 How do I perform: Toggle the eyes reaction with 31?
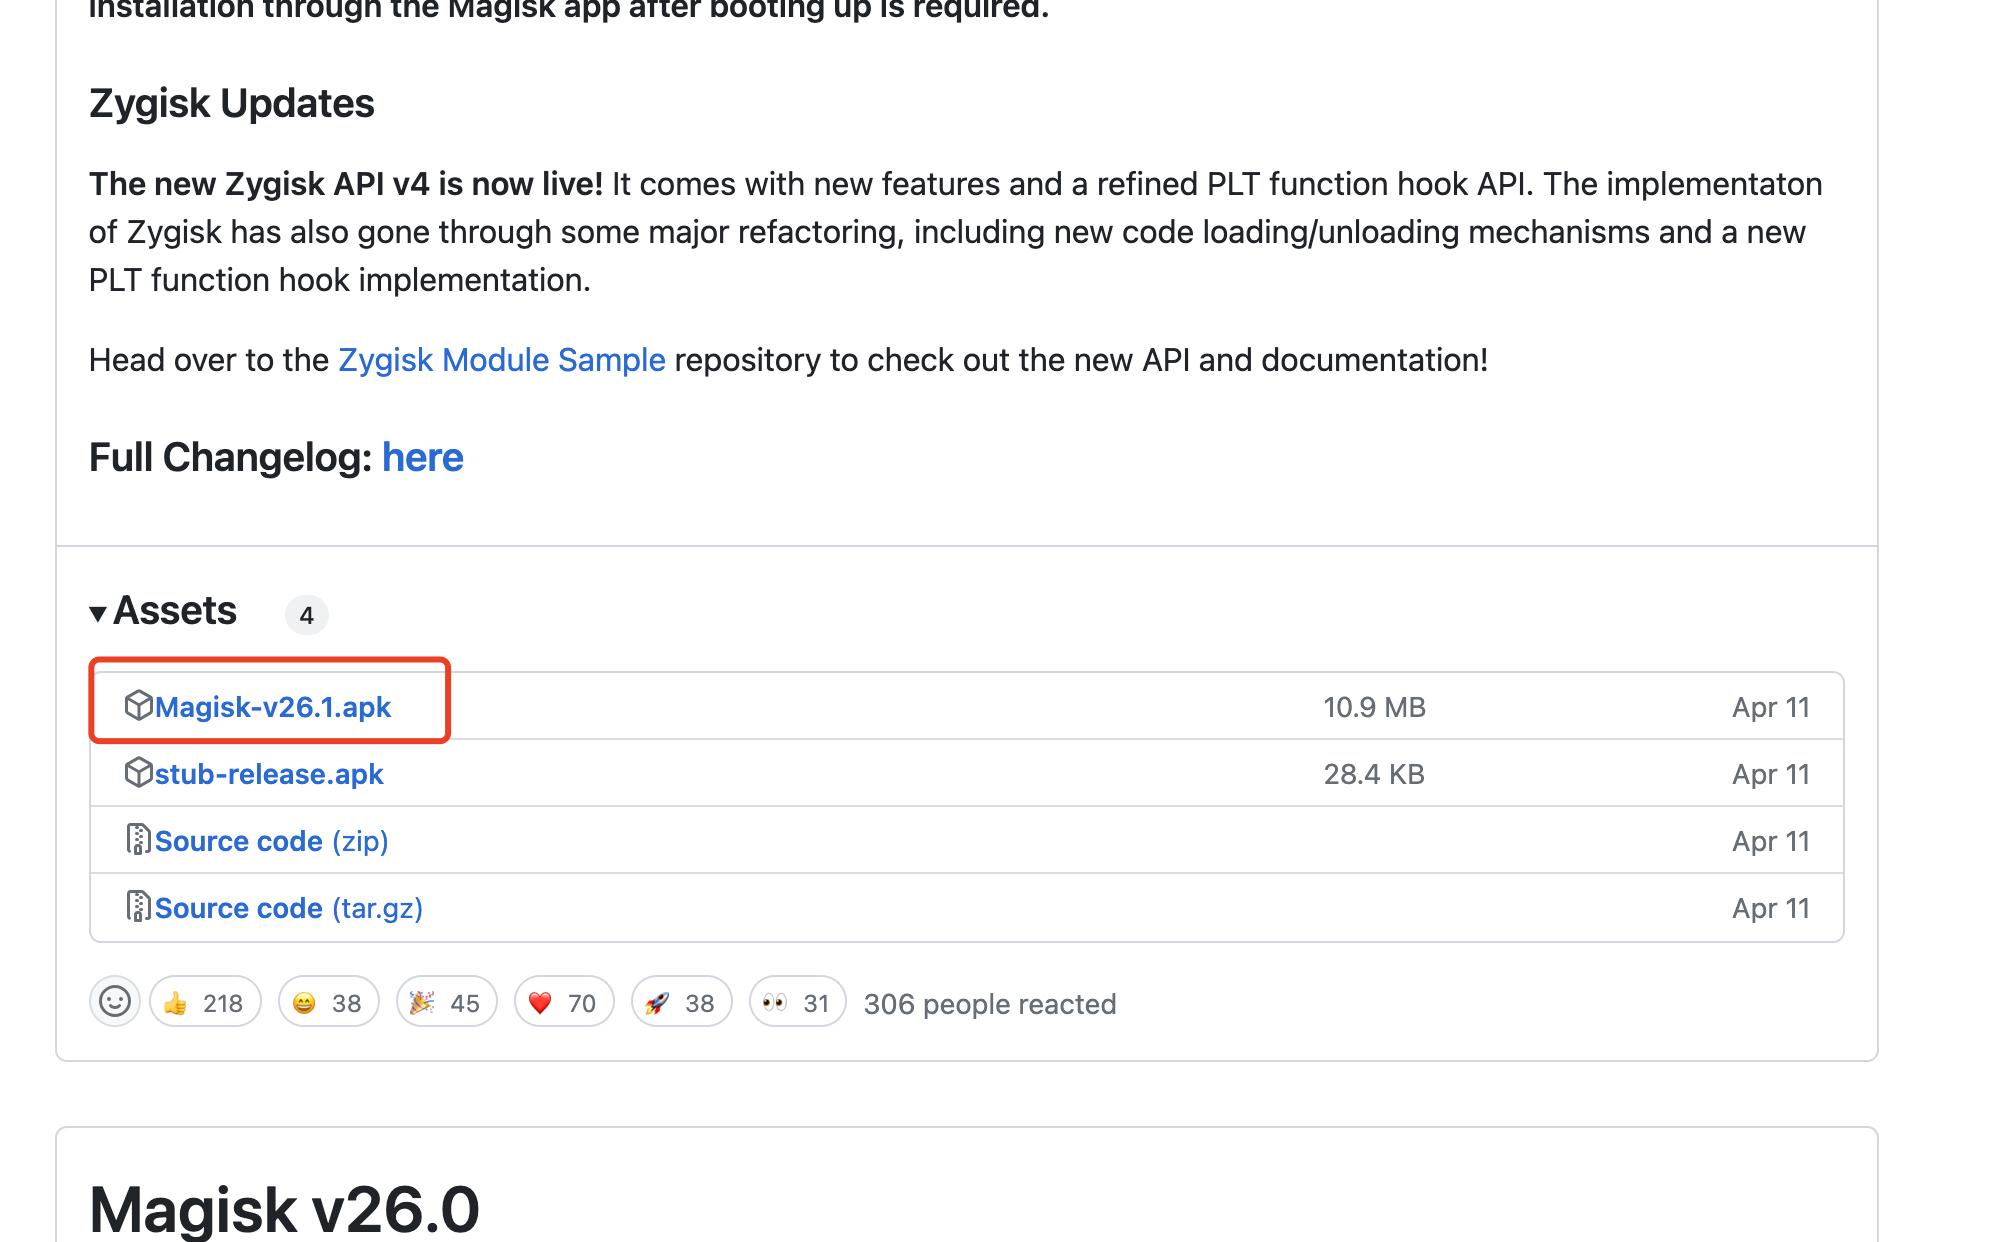[x=797, y=1002]
